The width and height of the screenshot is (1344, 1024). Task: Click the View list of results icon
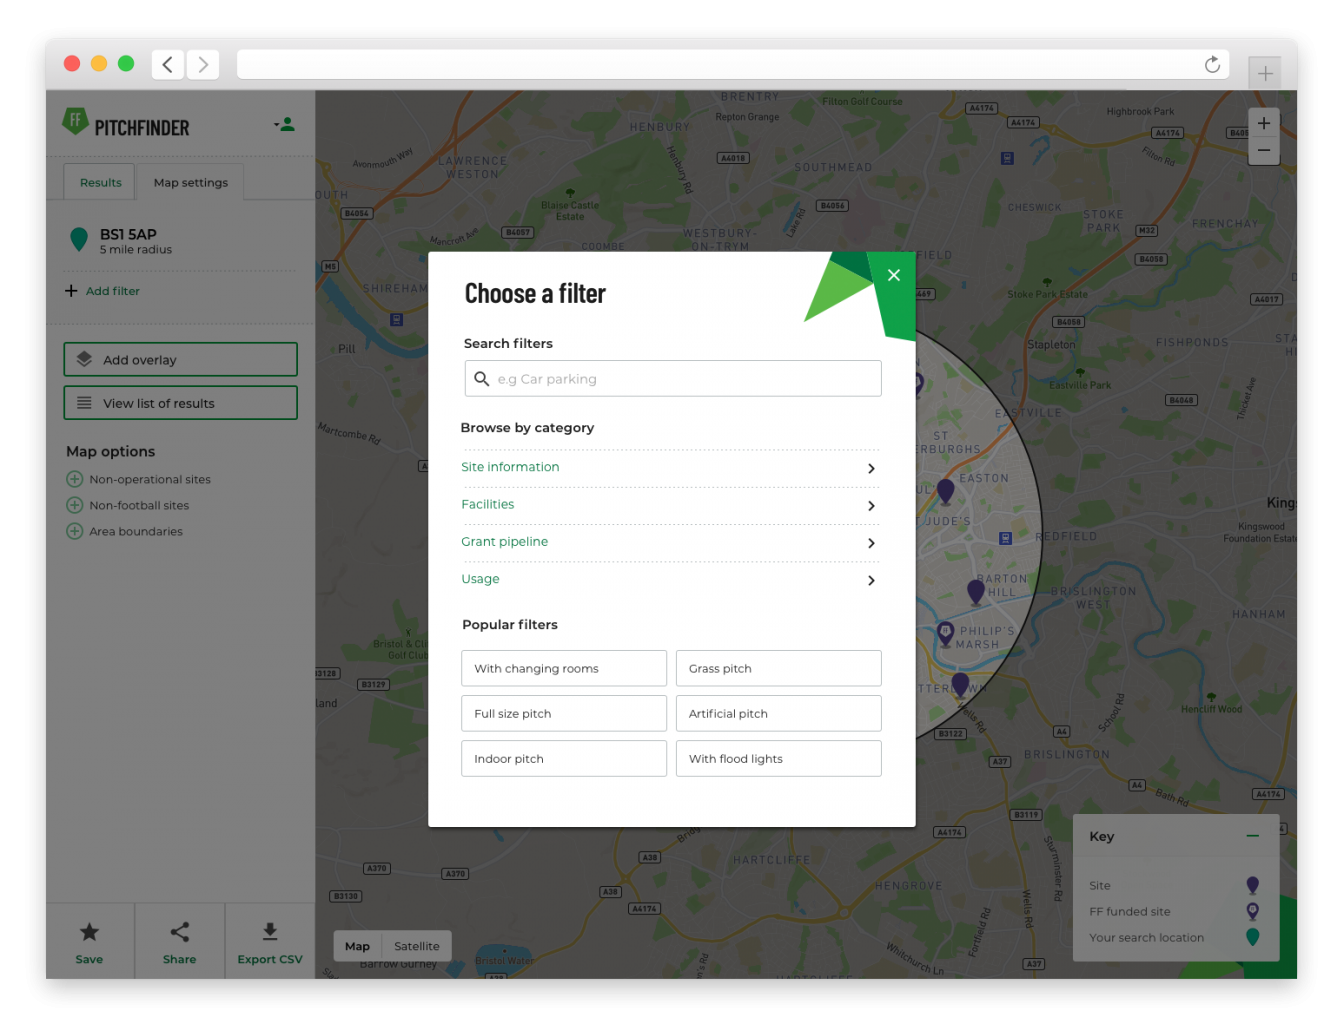tap(84, 402)
